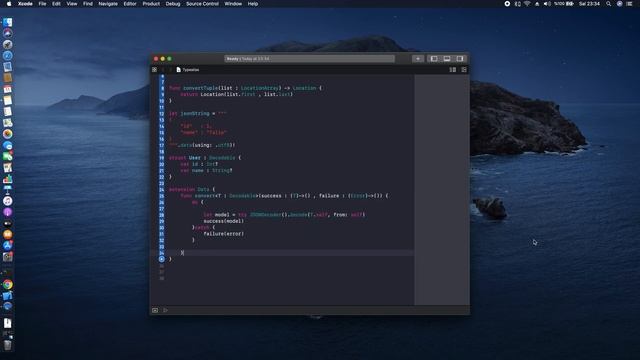The width and height of the screenshot is (640, 360).
Task: Open the Product menu
Action: pyautogui.click(x=151, y=4)
